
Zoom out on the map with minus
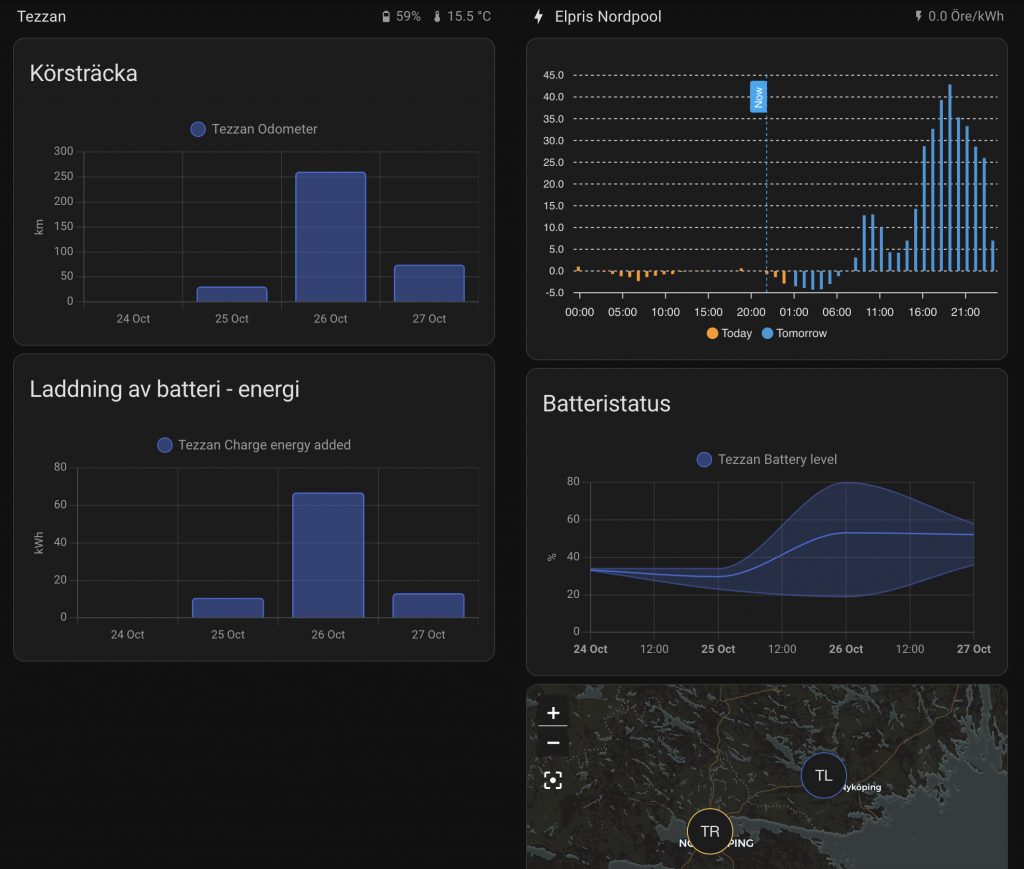[553, 742]
